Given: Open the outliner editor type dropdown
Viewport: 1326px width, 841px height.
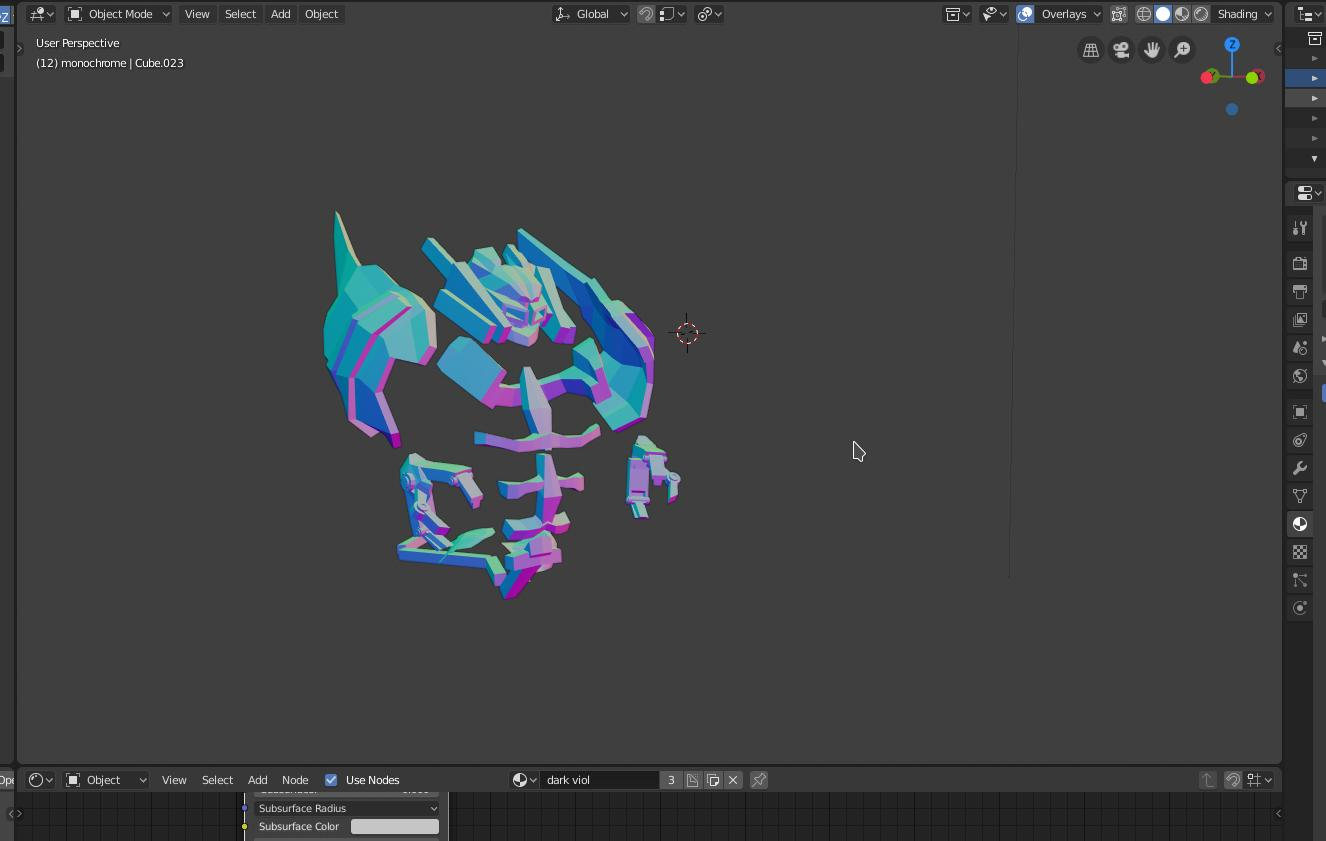Looking at the screenshot, I should pyautogui.click(x=1309, y=14).
